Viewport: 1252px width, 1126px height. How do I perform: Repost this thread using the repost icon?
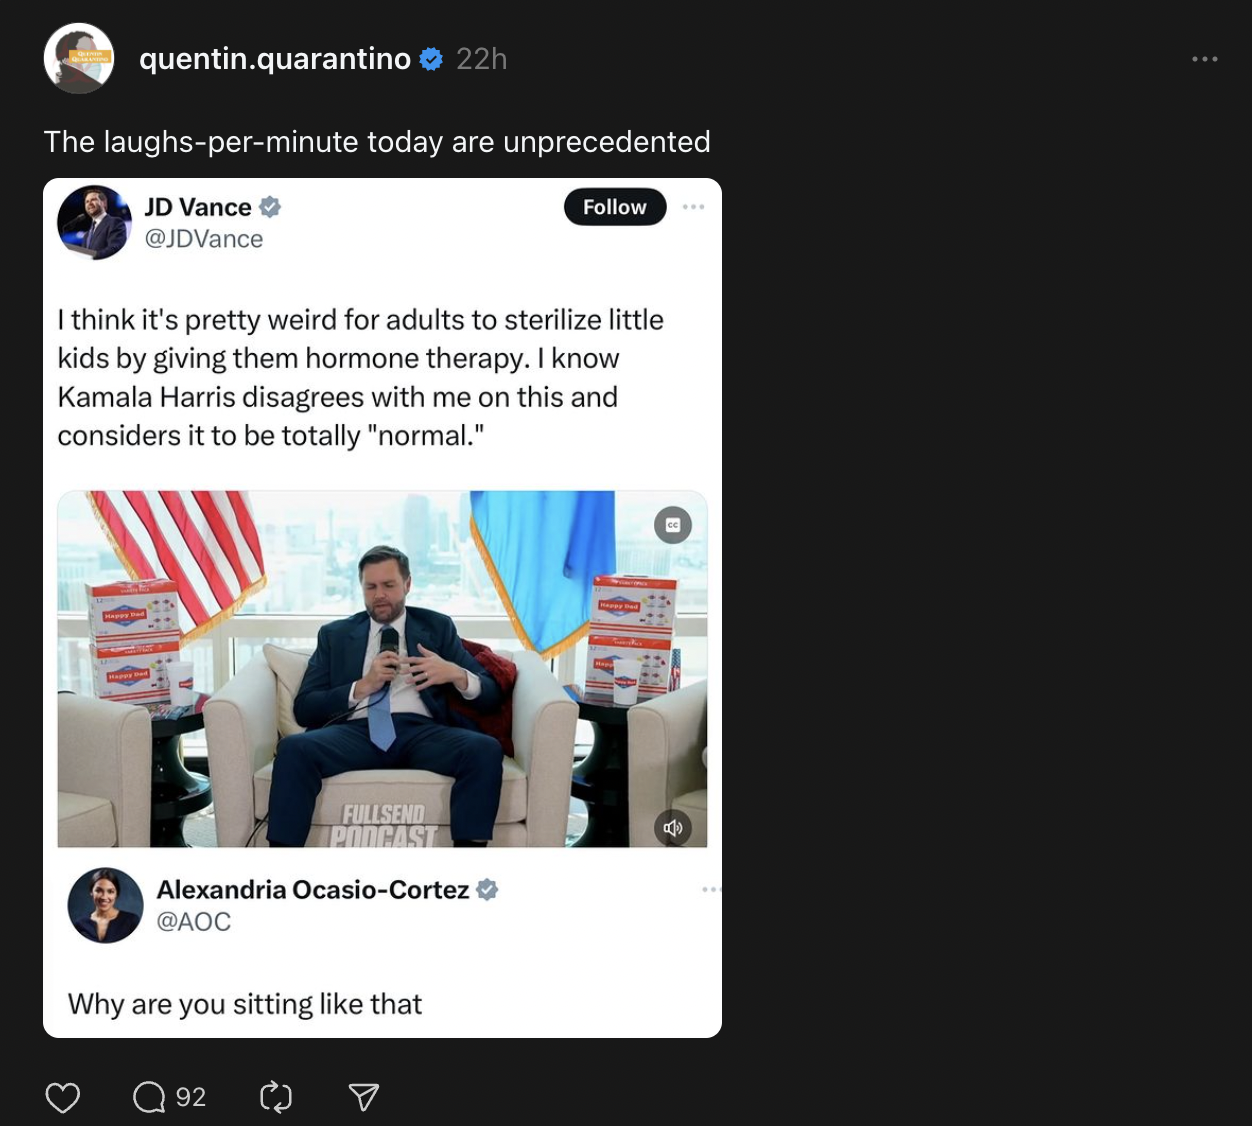coord(275,1097)
